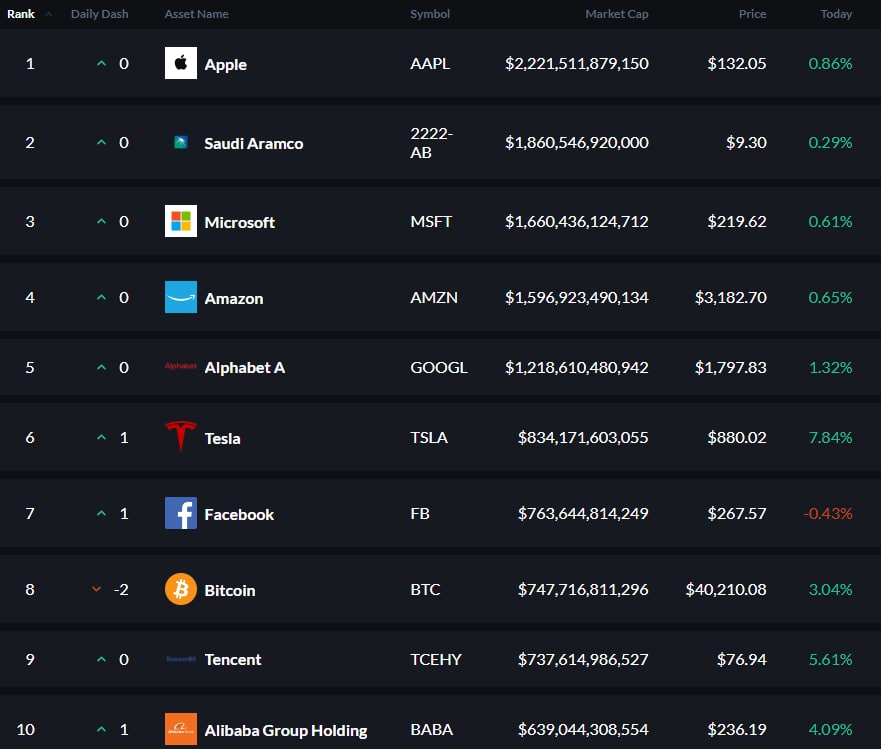Click the Facebook logo icon

coord(181,514)
